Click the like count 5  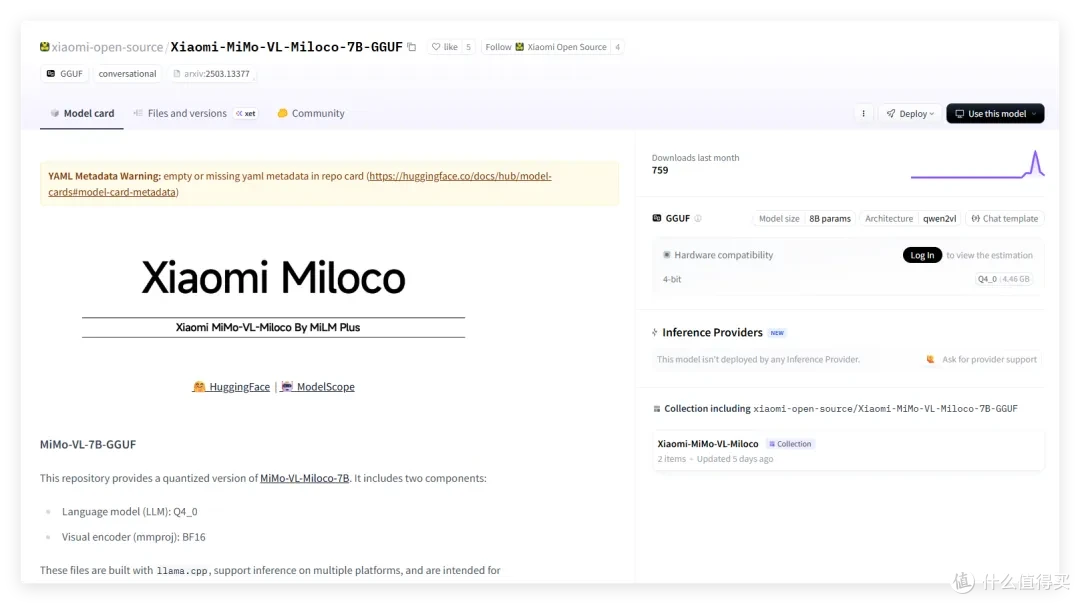(x=468, y=47)
